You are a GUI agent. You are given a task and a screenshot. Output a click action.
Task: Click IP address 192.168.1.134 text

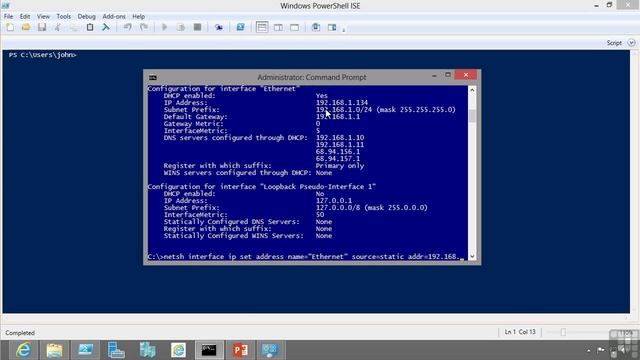342,102
